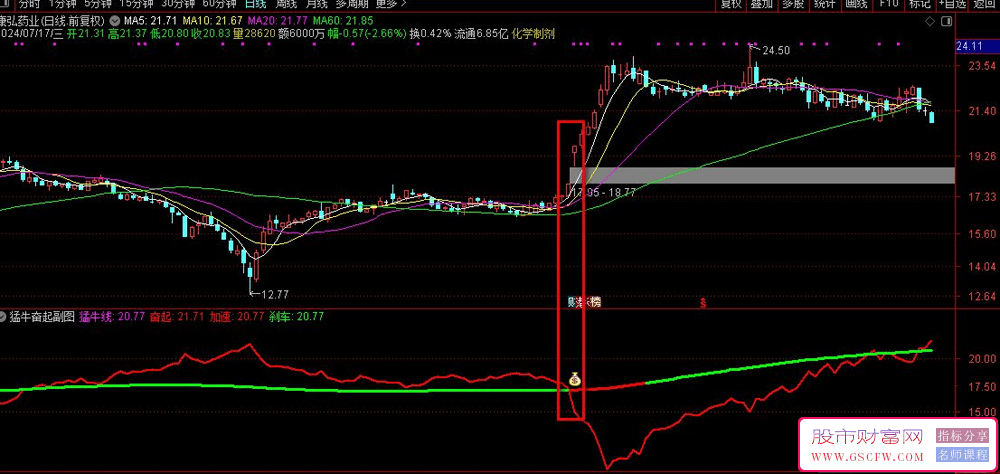The width and height of the screenshot is (1000, 474).
Task: Click the diamond icon above the price axis
Action: click(930, 21)
